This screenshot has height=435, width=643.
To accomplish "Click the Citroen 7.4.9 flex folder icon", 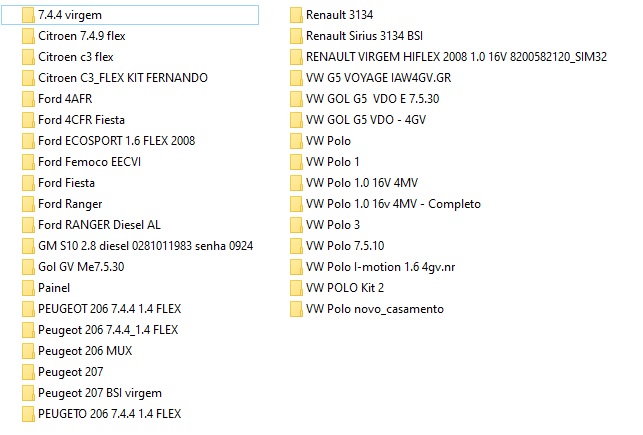I will [x=26, y=37].
